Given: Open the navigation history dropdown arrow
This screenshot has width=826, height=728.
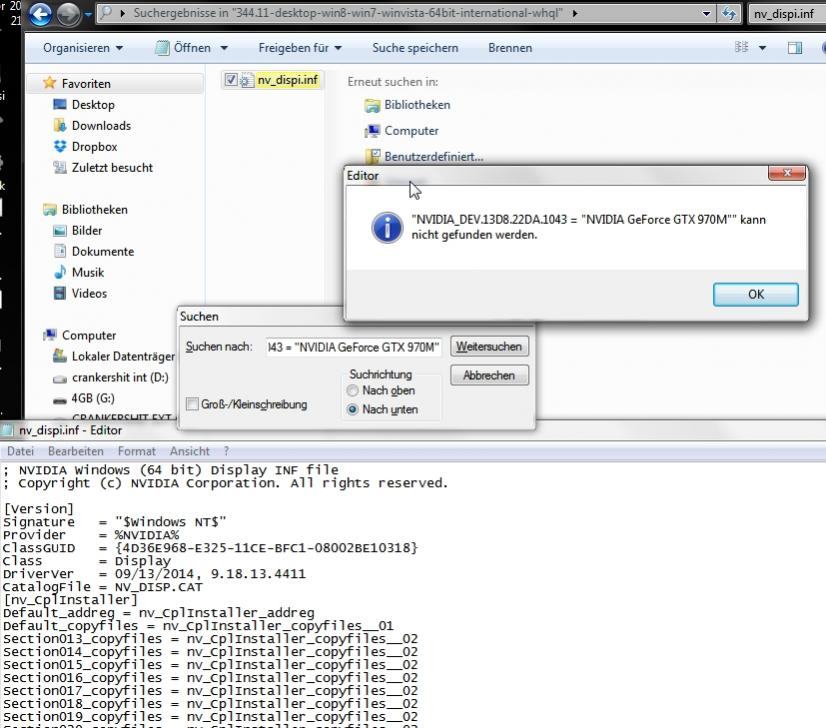Looking at the screenshot, I should (87, 14).
